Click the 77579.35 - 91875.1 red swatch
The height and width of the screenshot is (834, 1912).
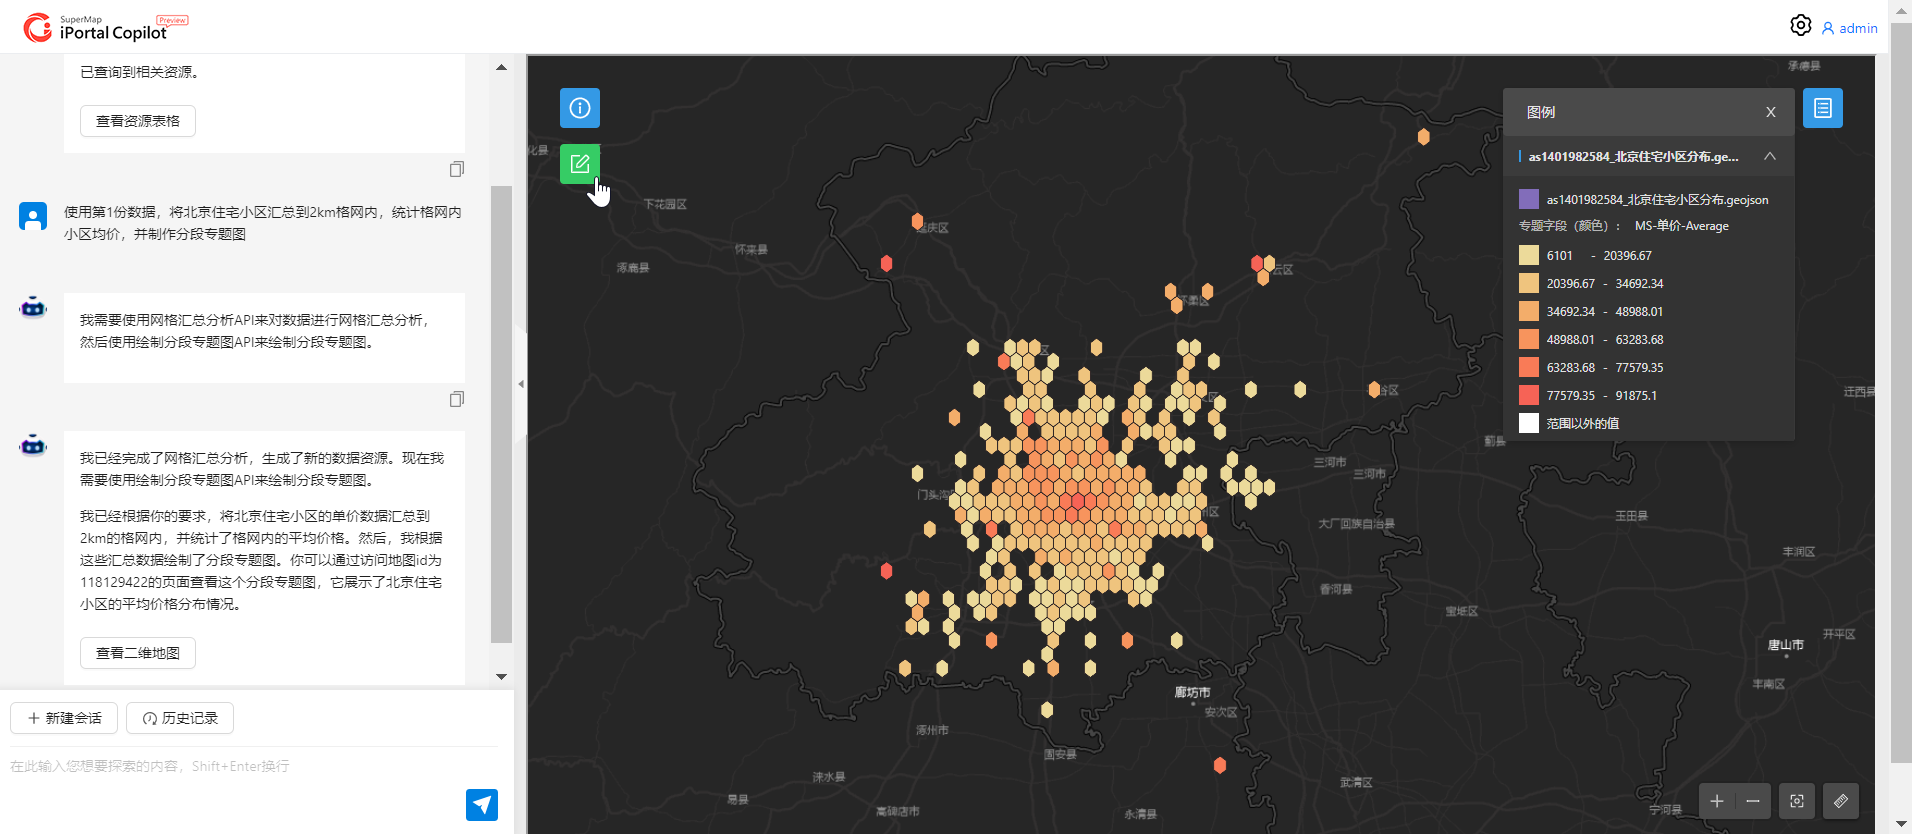pyautogui.click(x=1529, y=395)
